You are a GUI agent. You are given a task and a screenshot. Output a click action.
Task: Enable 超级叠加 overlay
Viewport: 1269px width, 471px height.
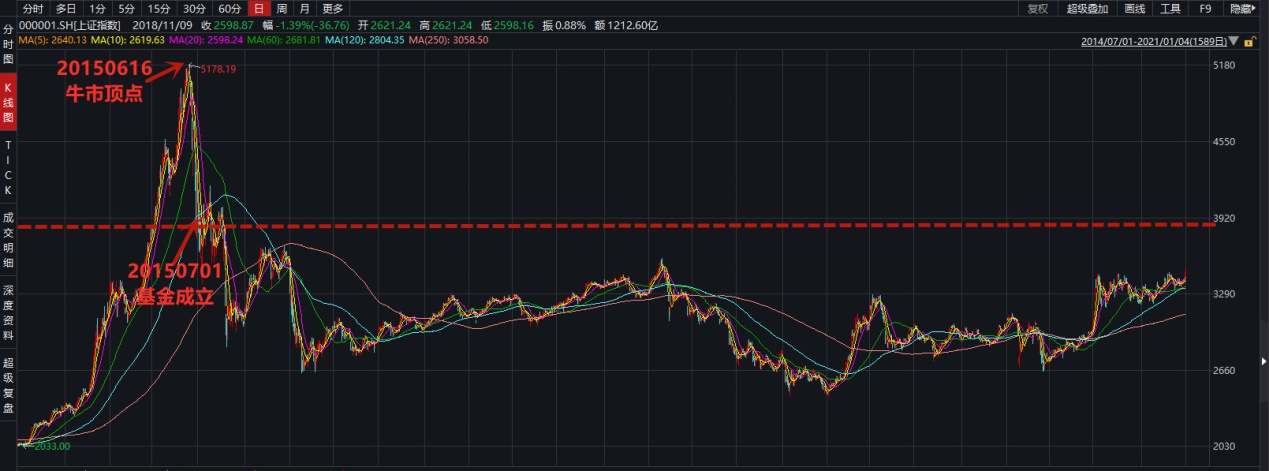click(1087, 9)
